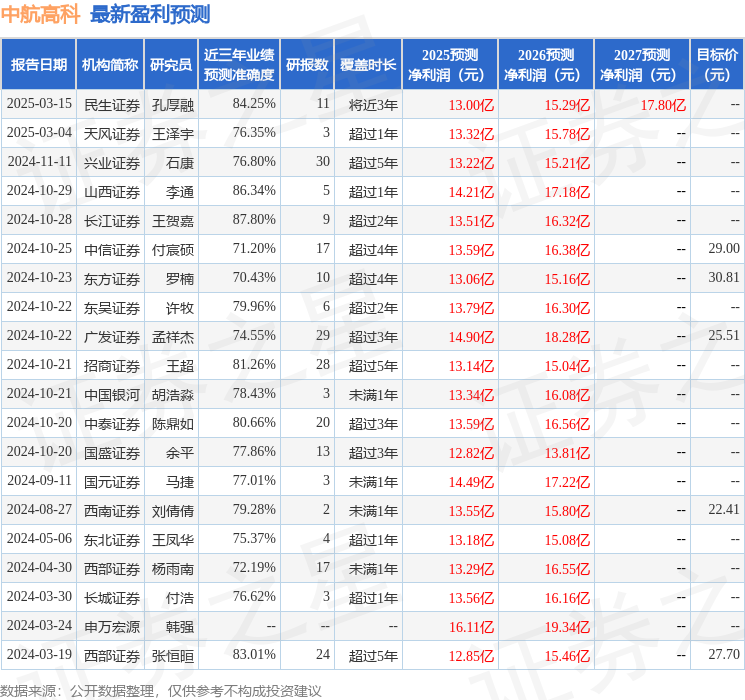Click accuracy value 76.35%
Screen dimensions: 745x700
pos(254,133)
